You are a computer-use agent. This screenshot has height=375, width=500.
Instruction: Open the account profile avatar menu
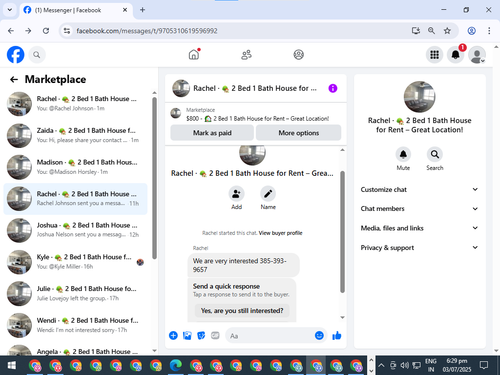click(477, 55)
